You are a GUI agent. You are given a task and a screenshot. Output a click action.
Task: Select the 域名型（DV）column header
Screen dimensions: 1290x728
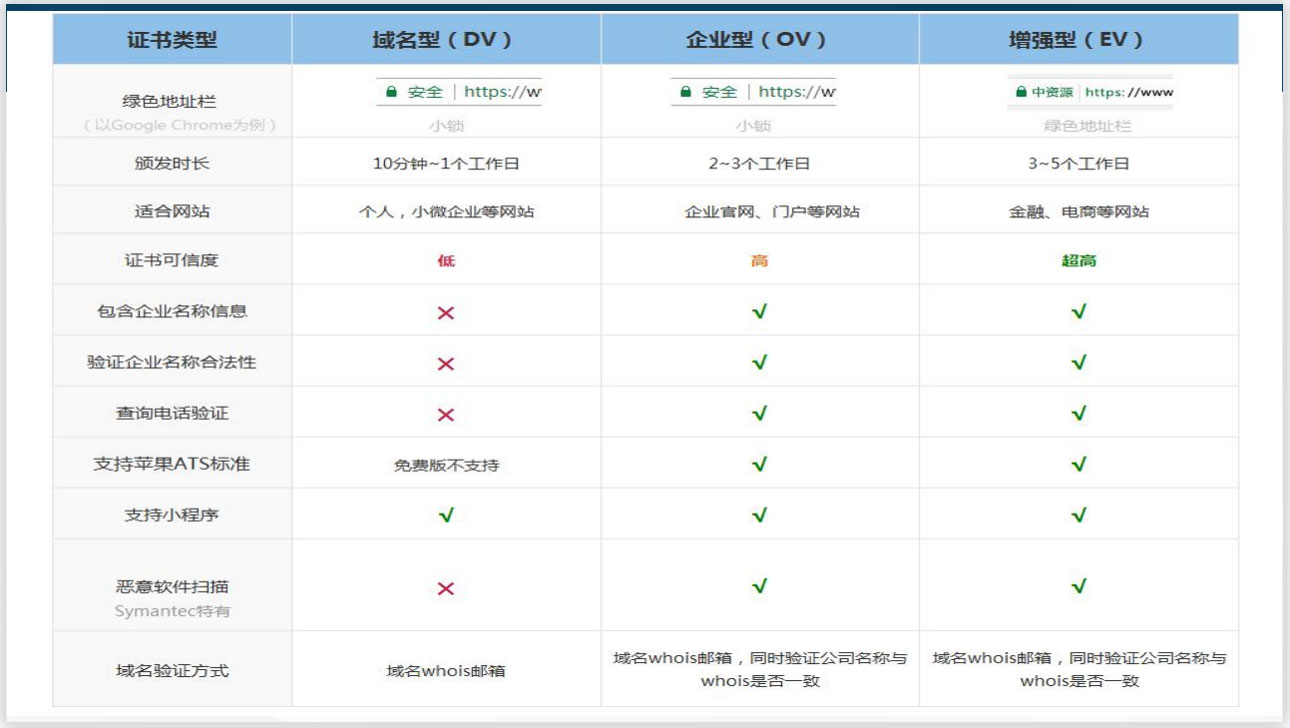click(446, 40)
